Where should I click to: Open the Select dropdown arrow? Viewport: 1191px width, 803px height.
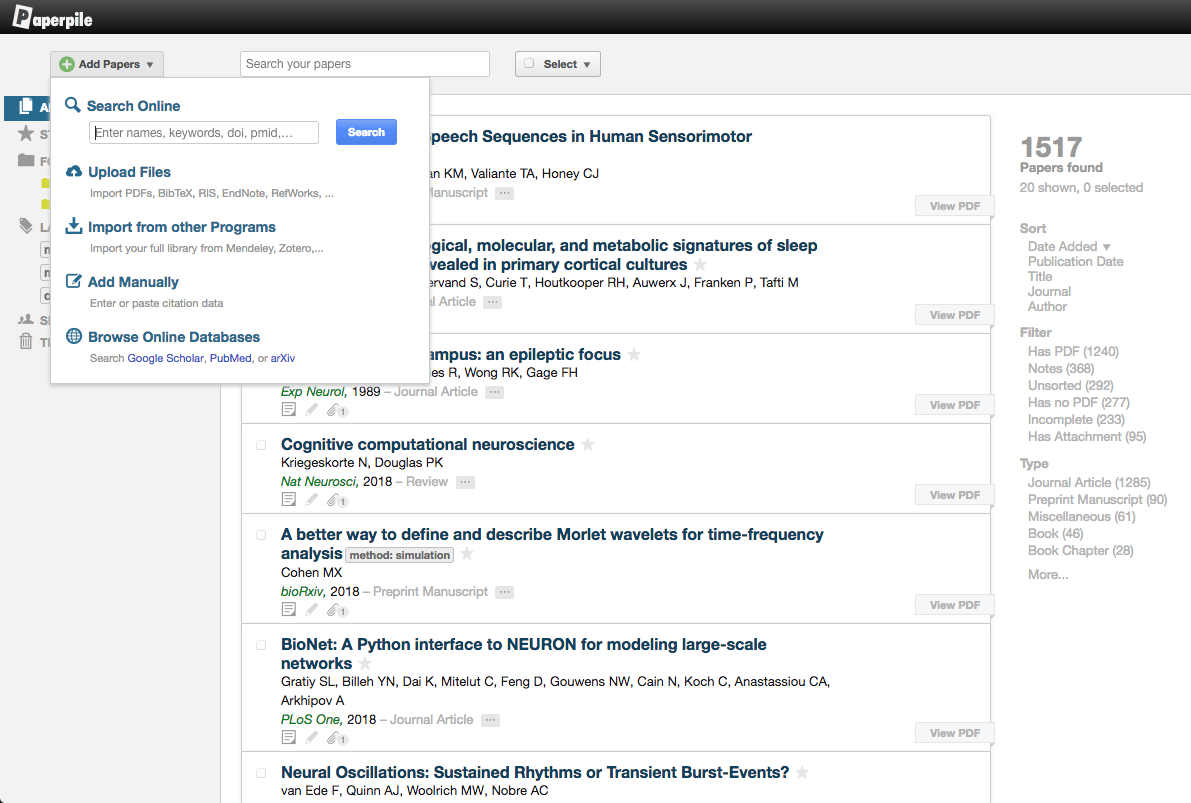[x=587, y=65]
